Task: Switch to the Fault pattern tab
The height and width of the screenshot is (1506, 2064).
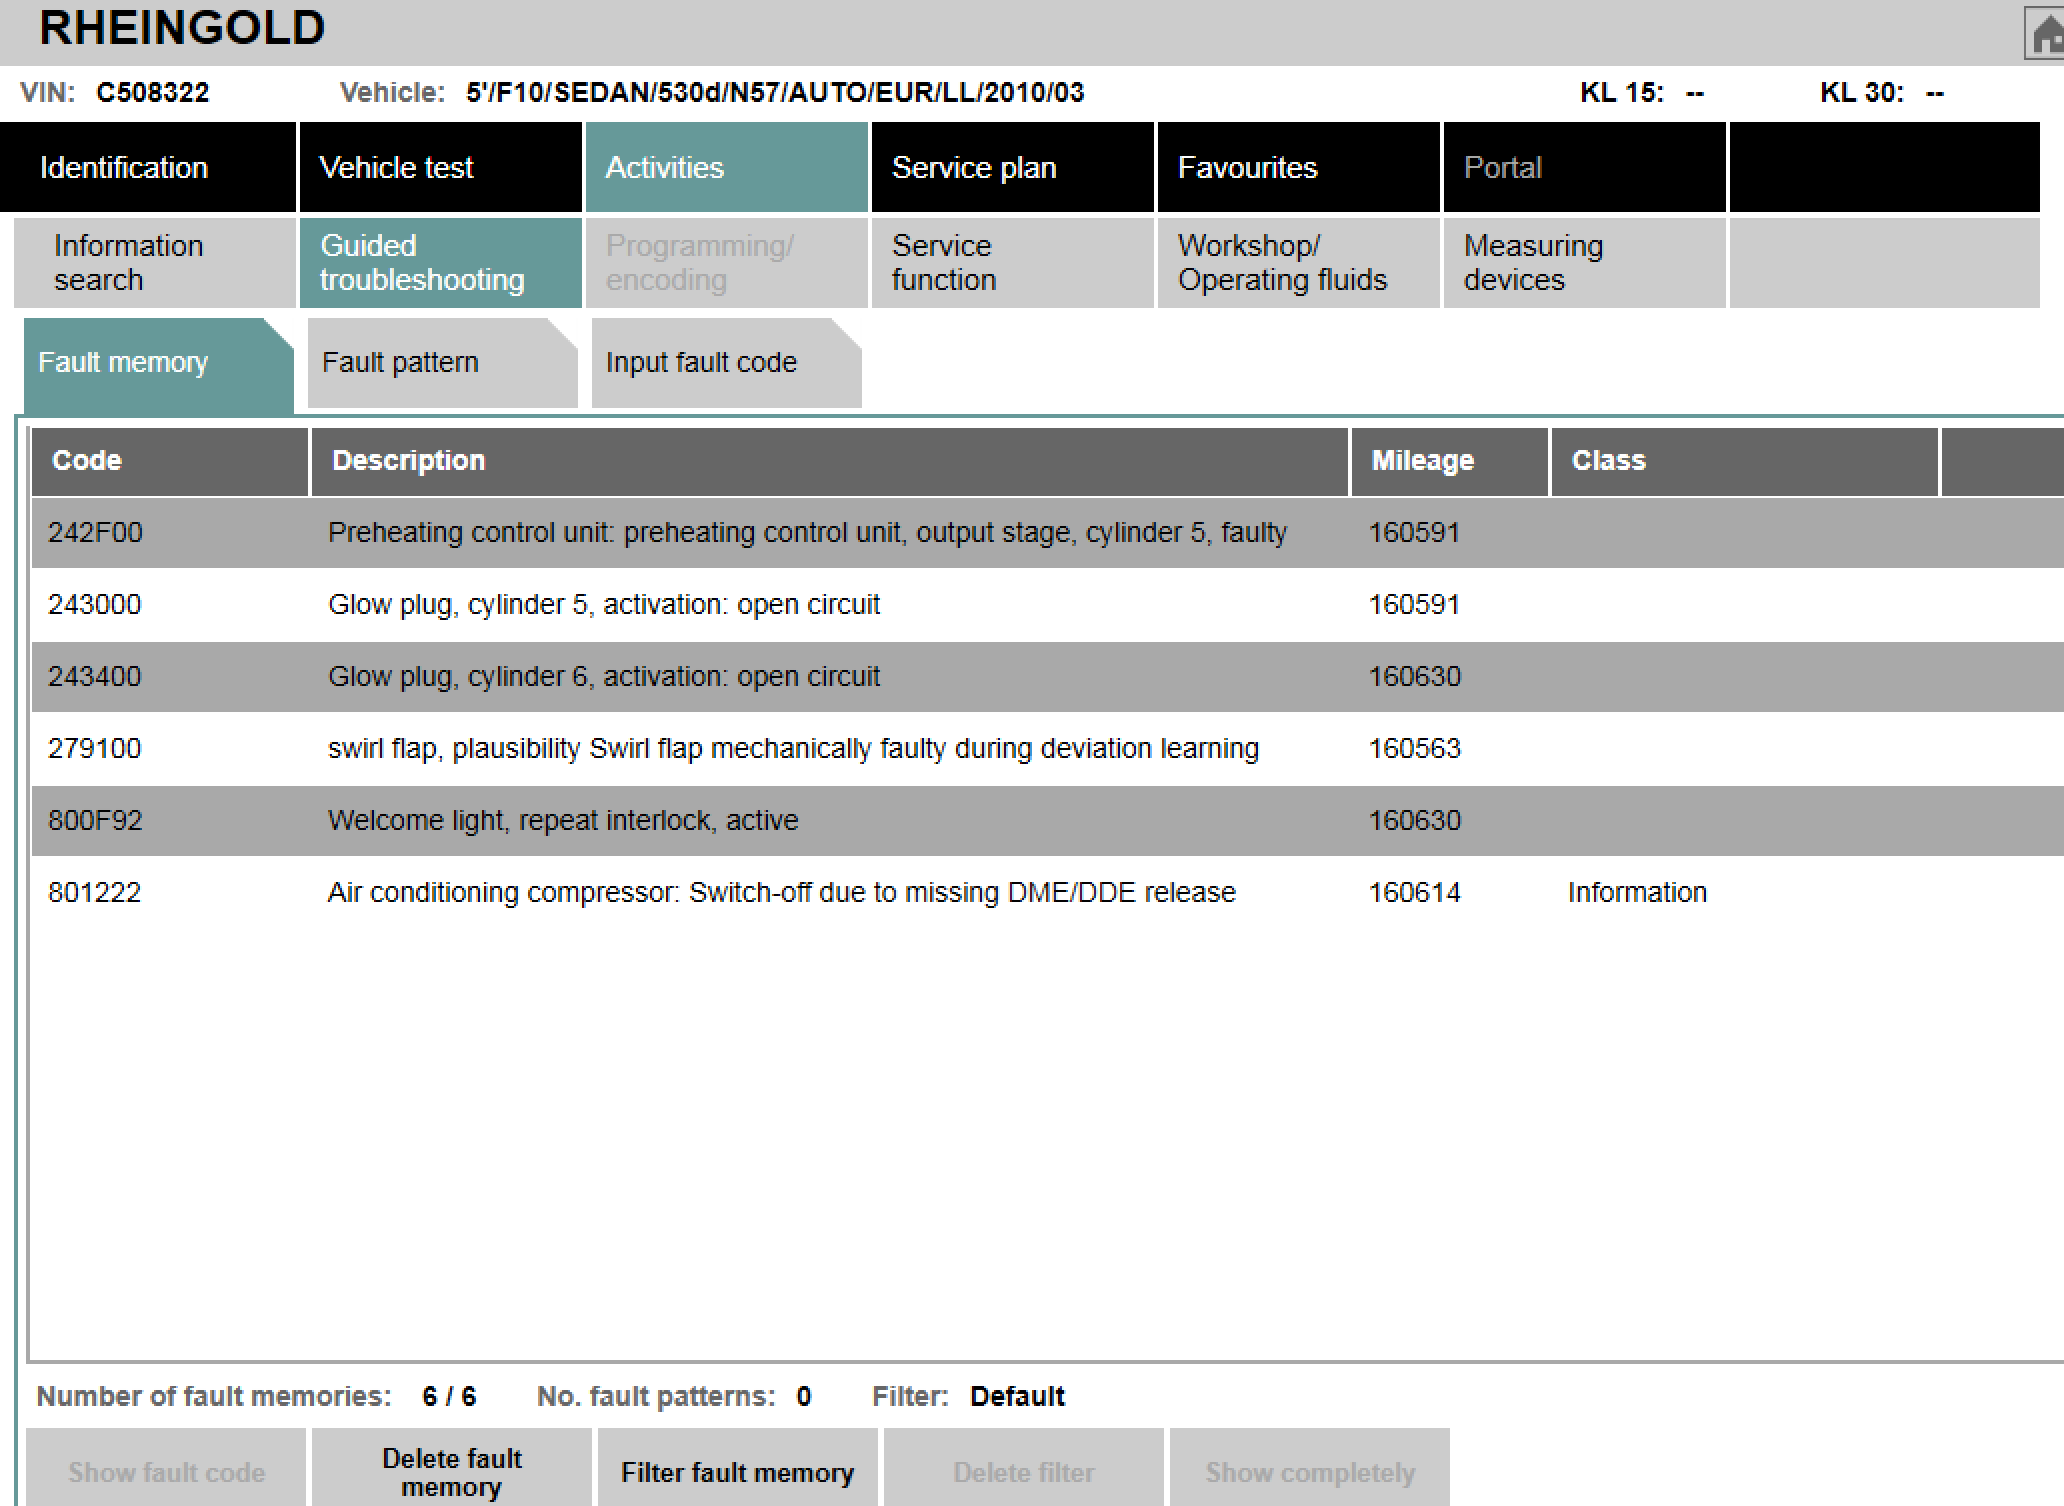Action: (442, 363)
